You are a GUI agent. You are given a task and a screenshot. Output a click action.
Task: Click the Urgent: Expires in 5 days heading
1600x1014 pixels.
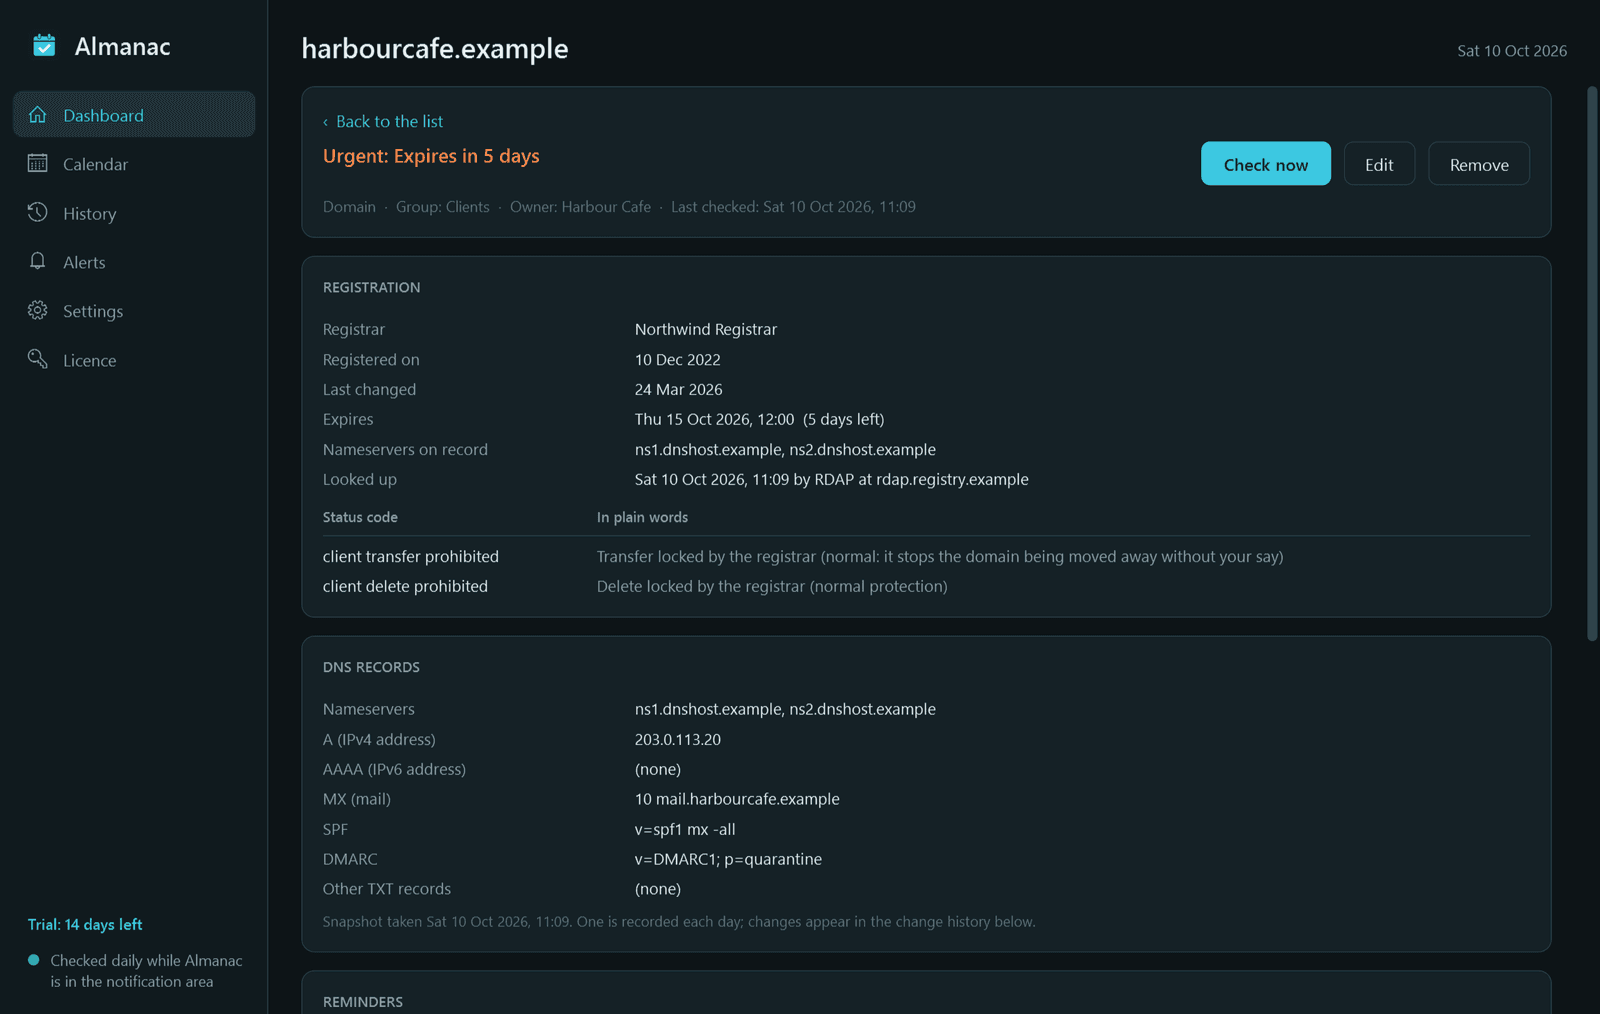point(431,156)
